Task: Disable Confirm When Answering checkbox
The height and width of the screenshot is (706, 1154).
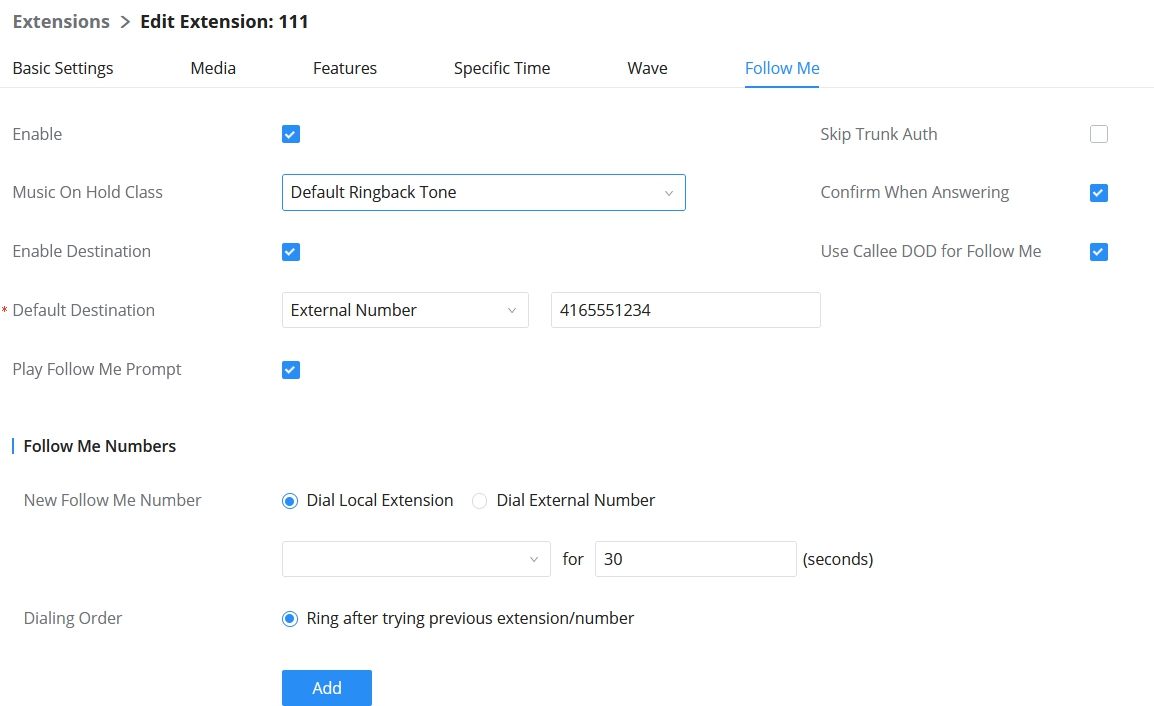Action: click(1099, 193)
